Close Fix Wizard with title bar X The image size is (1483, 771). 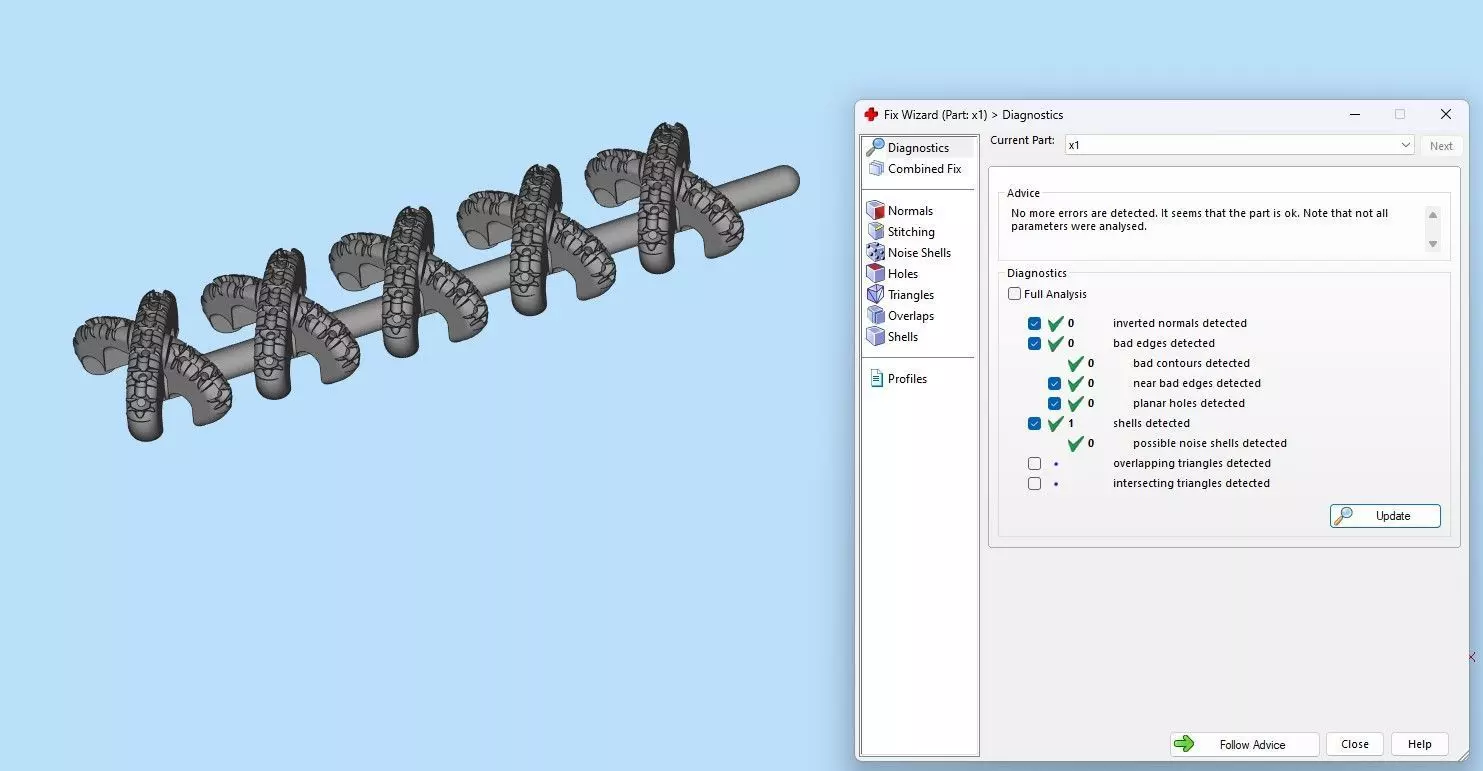(x=1445, y=115)
